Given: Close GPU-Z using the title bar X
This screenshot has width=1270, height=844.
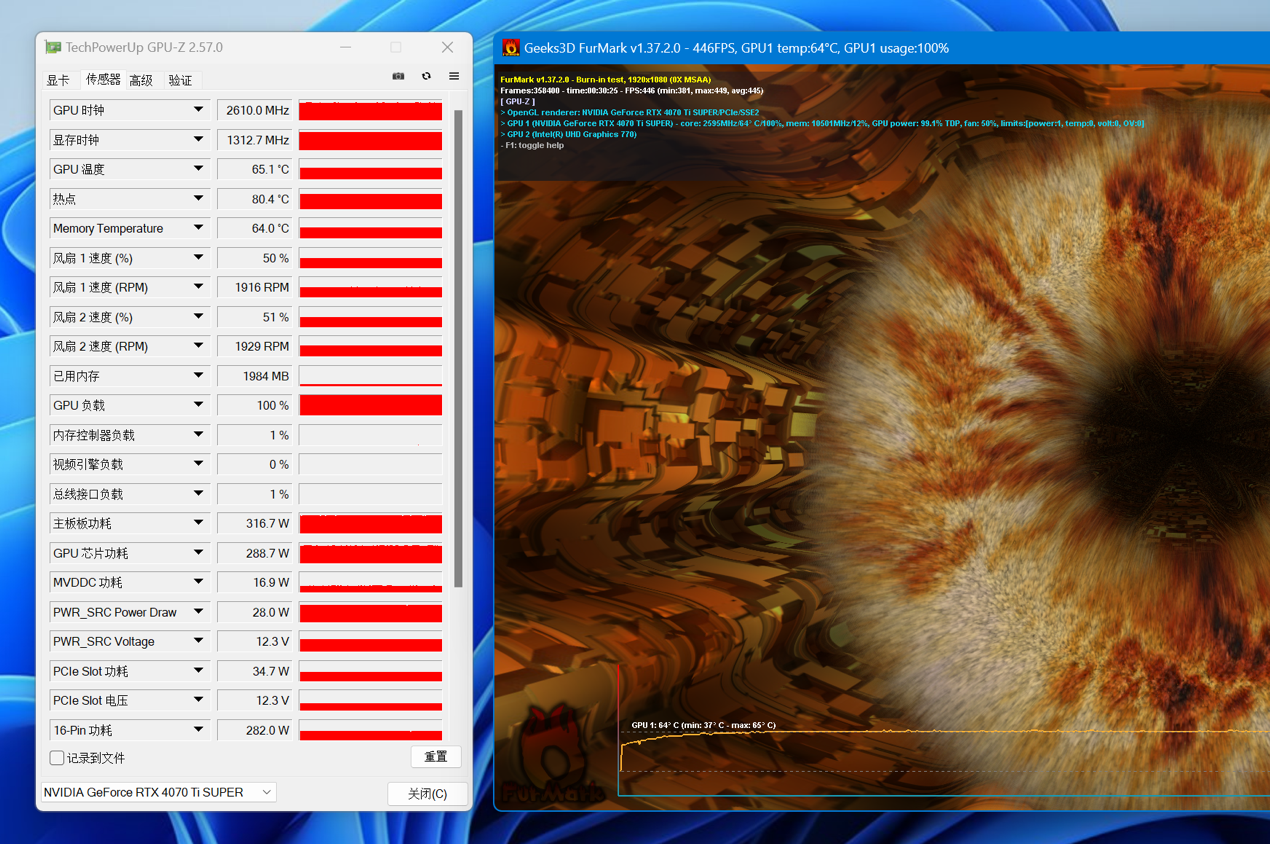Looking at the screenshot, I should [447, 47].
